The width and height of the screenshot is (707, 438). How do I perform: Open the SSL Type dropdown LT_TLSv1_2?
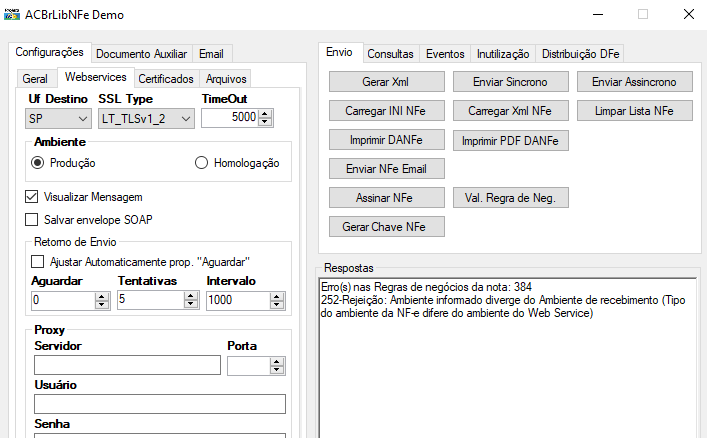click(x=146, y=119)
